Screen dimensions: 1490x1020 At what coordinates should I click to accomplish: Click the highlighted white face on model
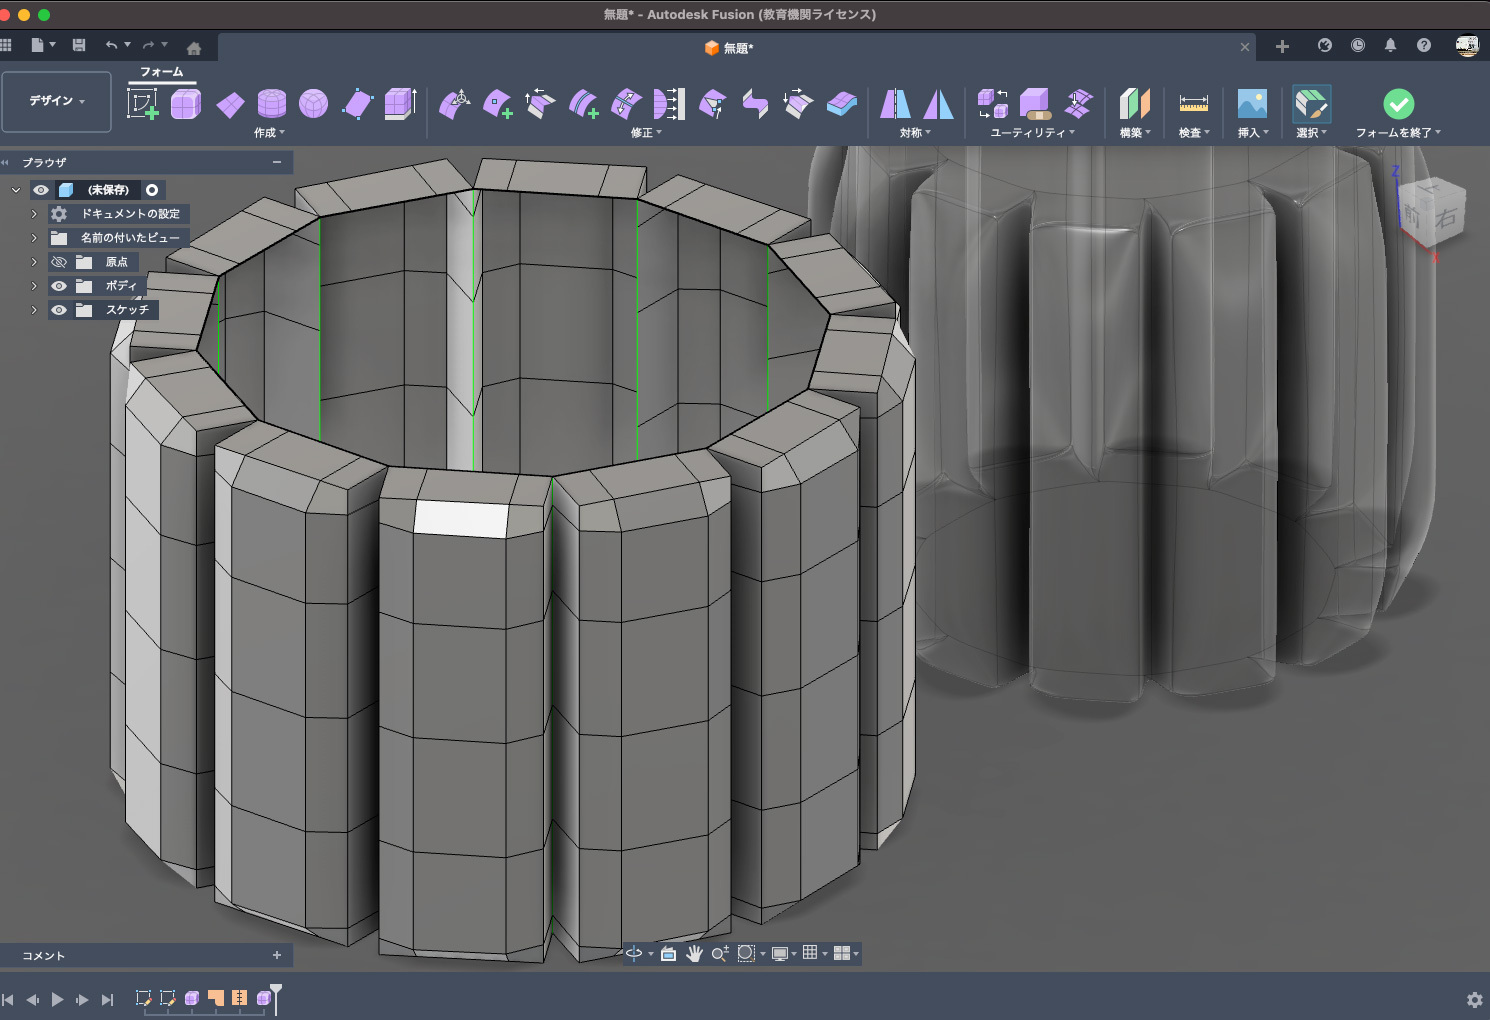tap(461, 519)
